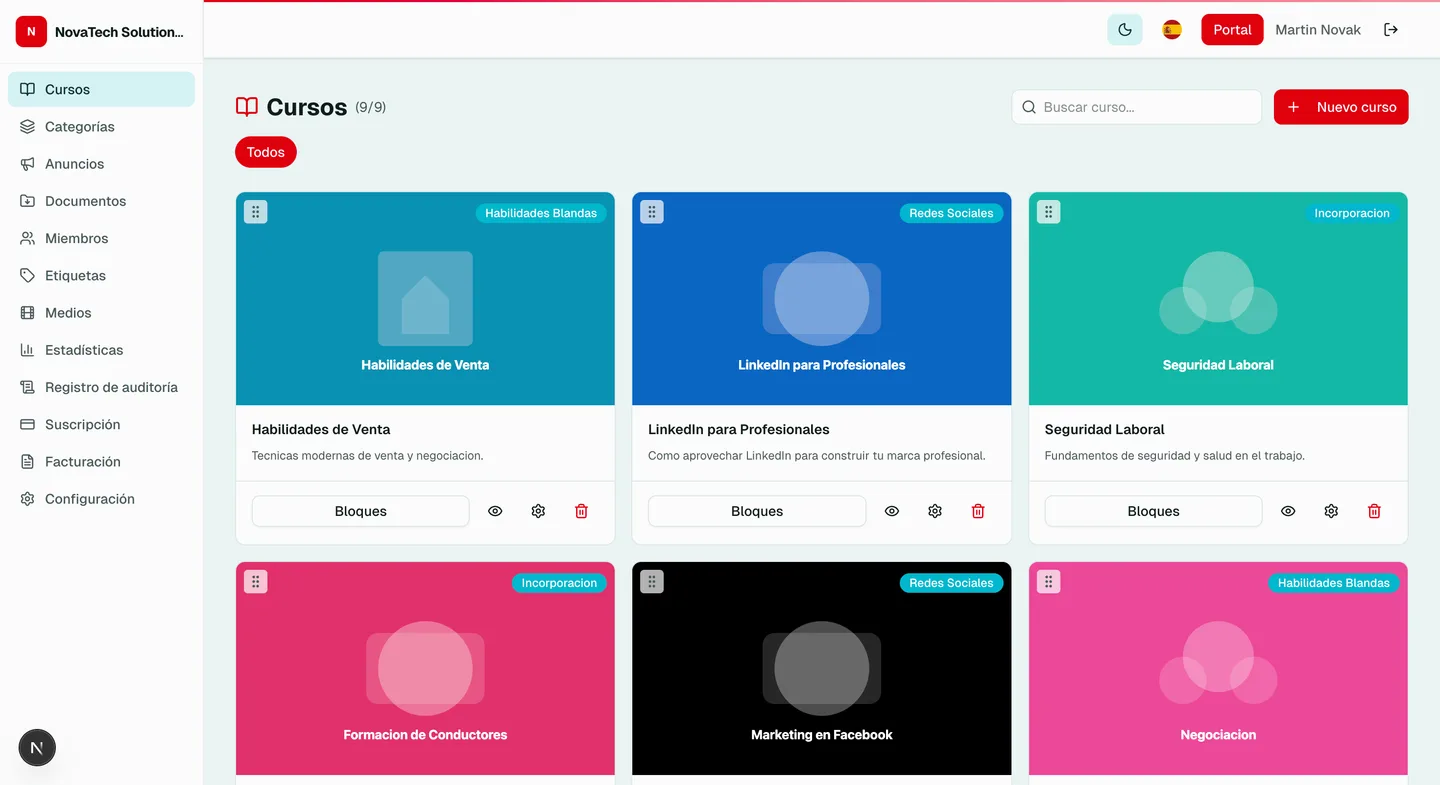Open the Portal with the red button
Image resolution: width=1440 pixels, height=785 pixels.
pyautogui.click(x=1232, y=29)
